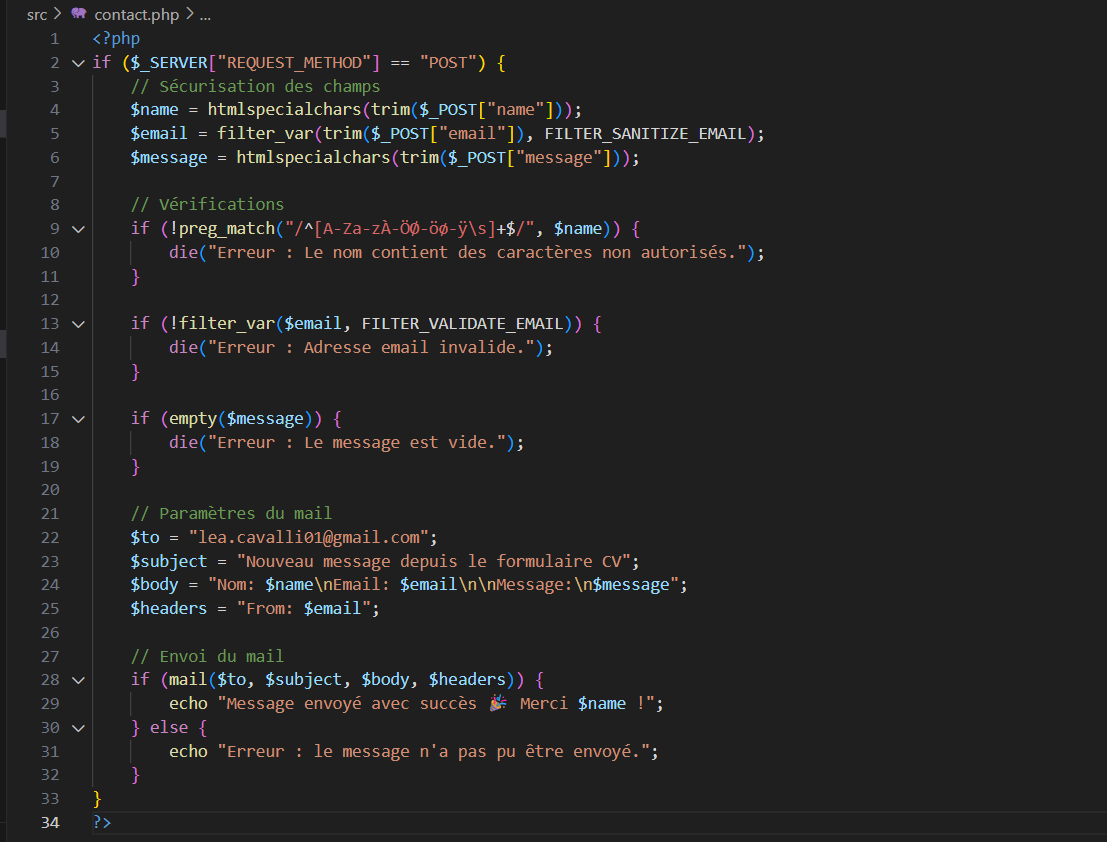Click the PHP elephant icon in breadcrumb
Image resolution: width=1107 pixels, height=842 pixels.
coord(78,15)
